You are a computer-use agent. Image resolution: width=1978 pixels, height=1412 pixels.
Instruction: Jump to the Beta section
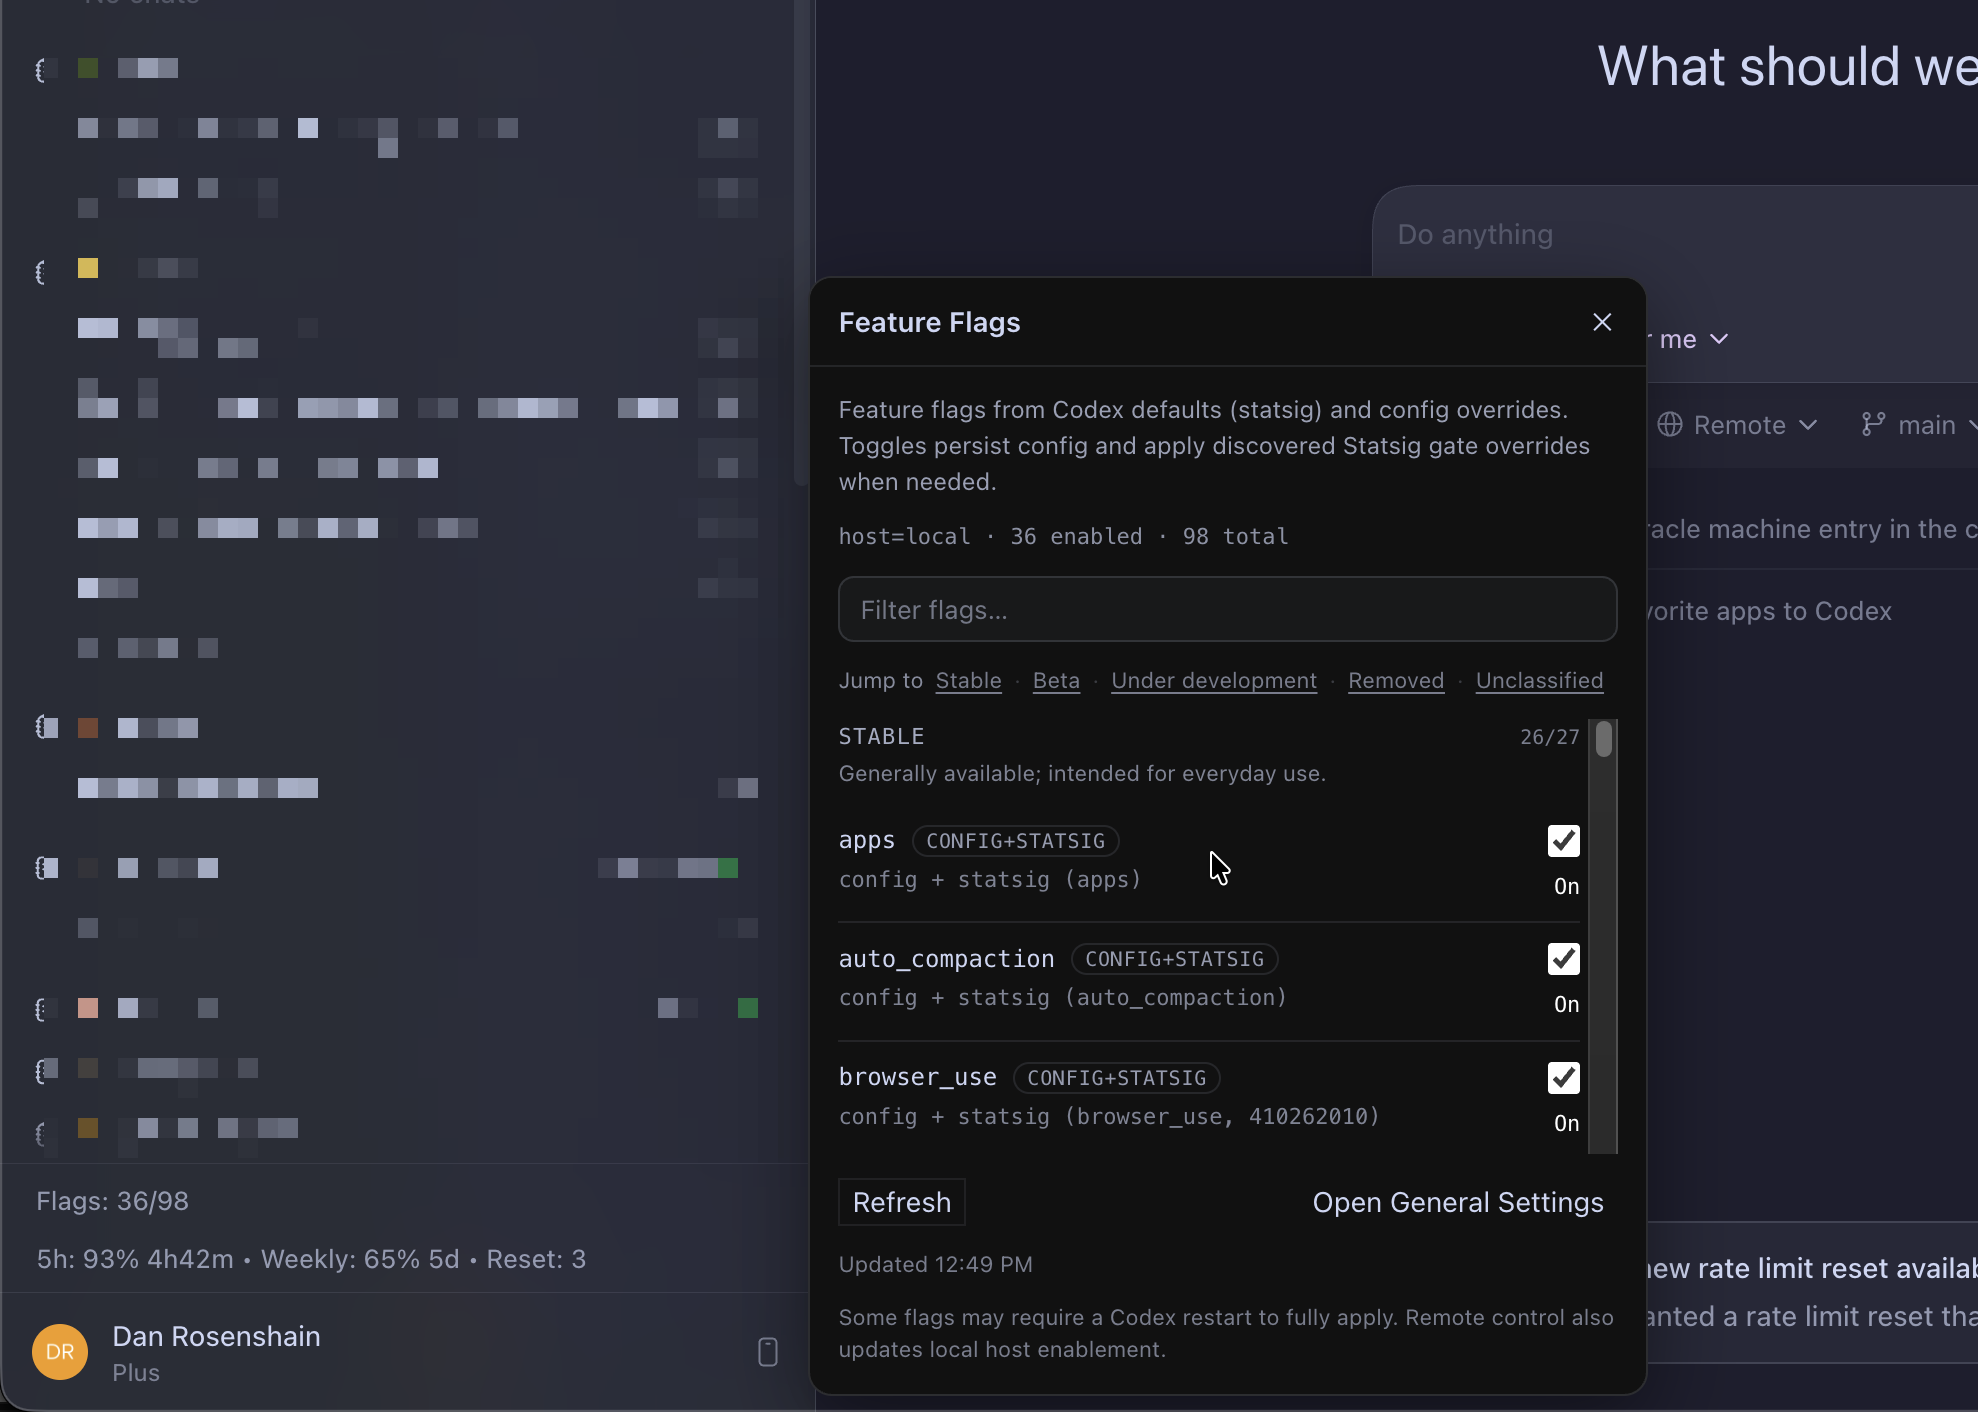click(x=1056, y=680)
